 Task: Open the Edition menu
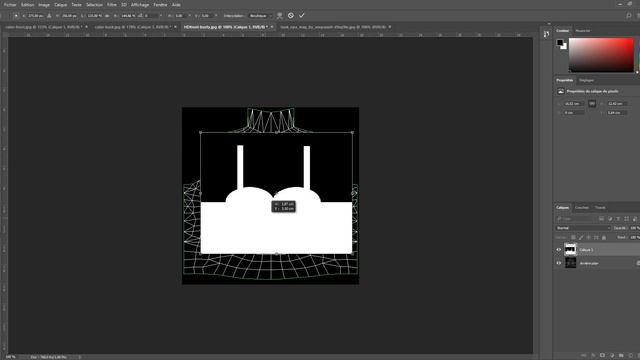click(x=27, y=5)
